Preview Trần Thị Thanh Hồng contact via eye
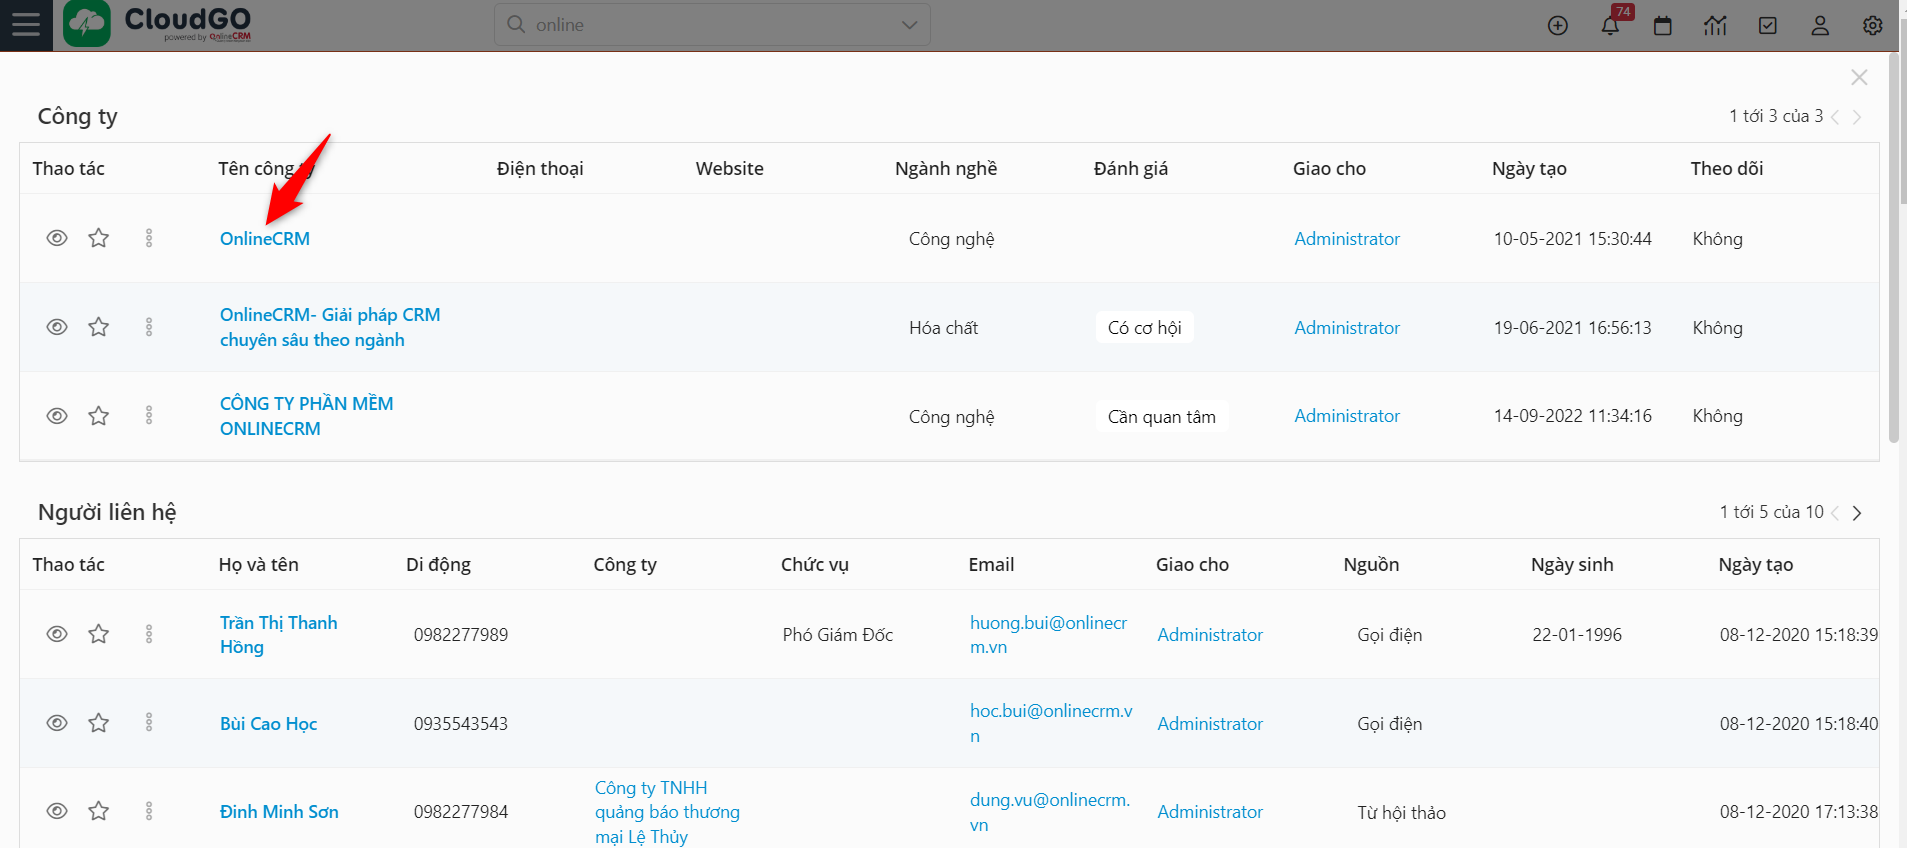 click(57, 634)
